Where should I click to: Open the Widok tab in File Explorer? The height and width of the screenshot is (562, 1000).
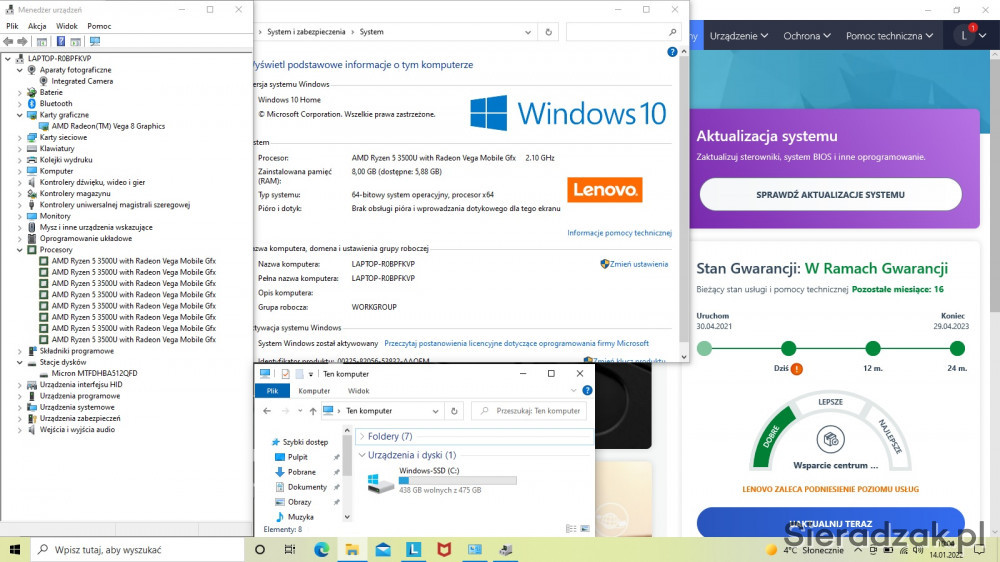pos(358,391)
